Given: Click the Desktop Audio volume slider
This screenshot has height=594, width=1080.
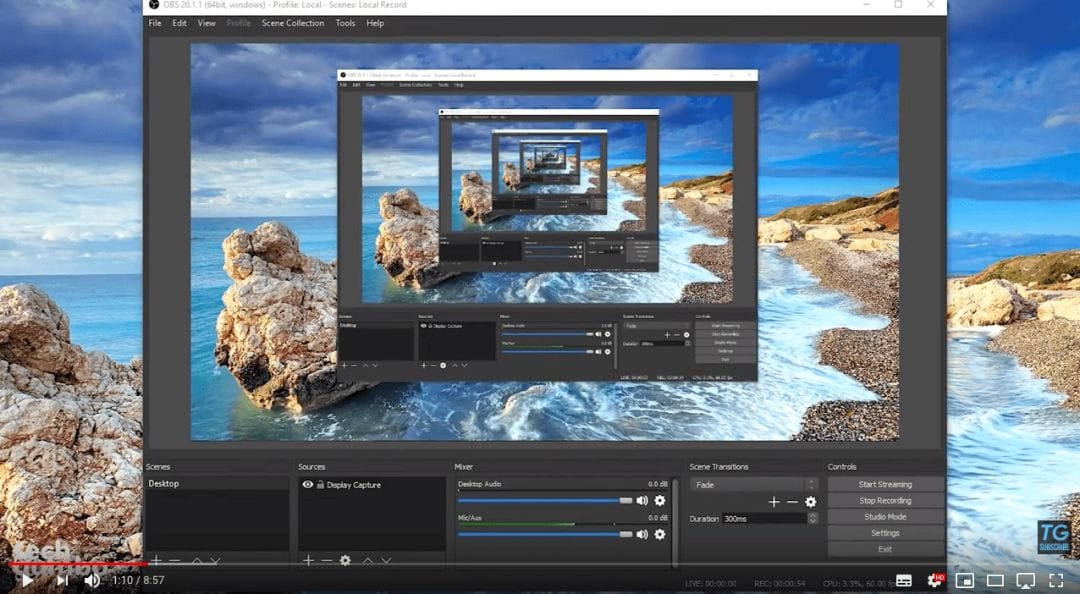Looking at the screenshot, I should pos(545,501).
